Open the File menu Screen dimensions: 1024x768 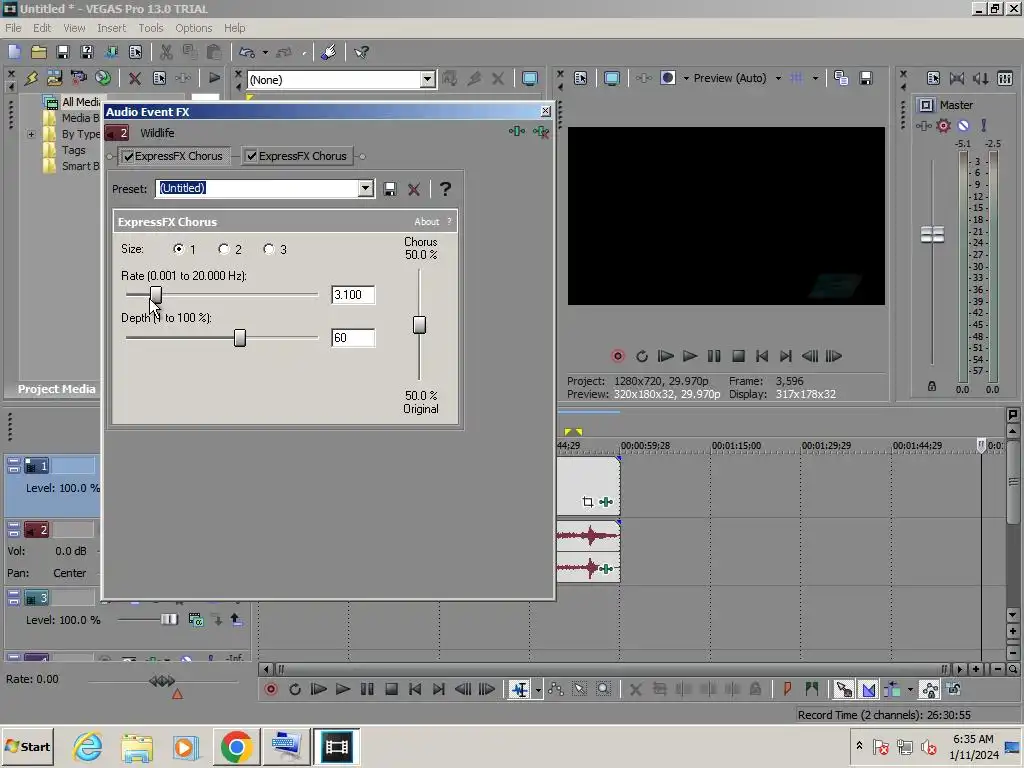pos(13,28)
